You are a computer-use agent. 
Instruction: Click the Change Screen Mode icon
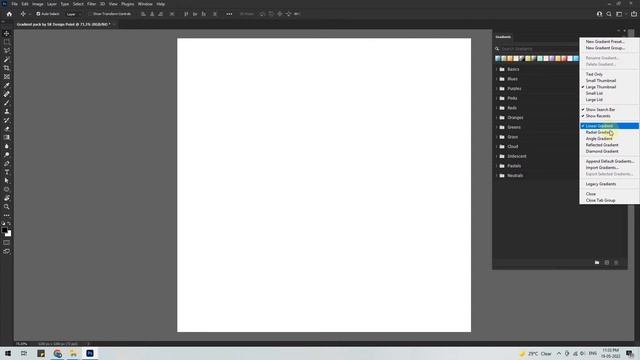[x=7, y=251]
